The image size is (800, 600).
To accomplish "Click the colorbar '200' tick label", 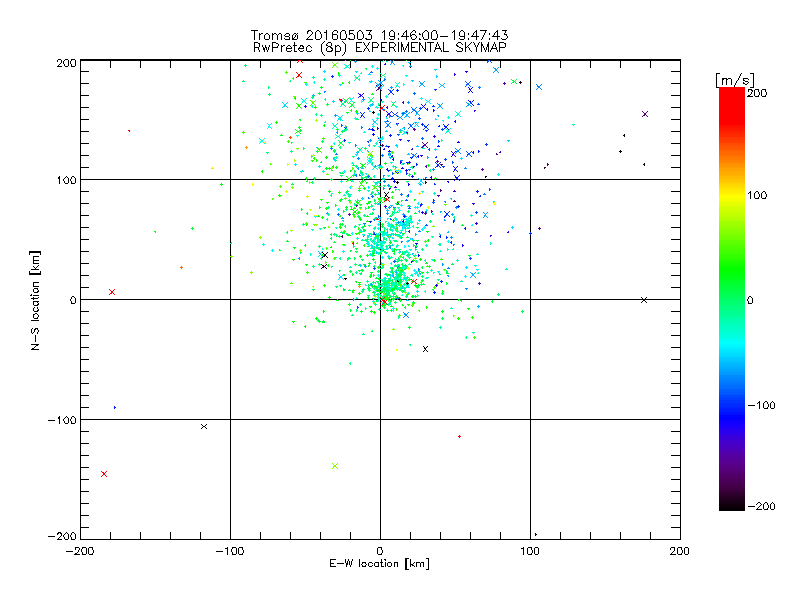I will [x=757, y=93].
